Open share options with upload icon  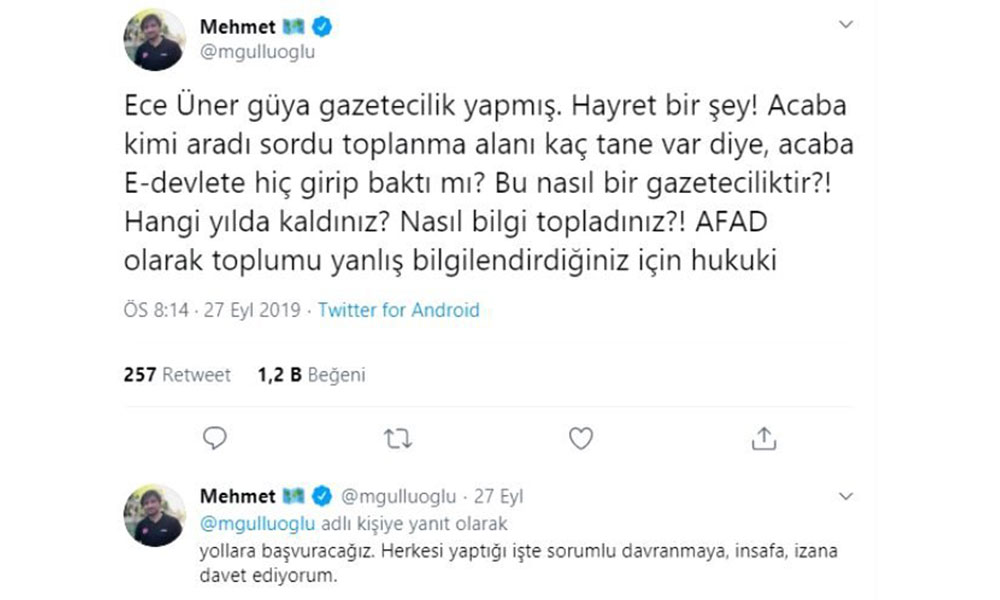pos(763,438)
